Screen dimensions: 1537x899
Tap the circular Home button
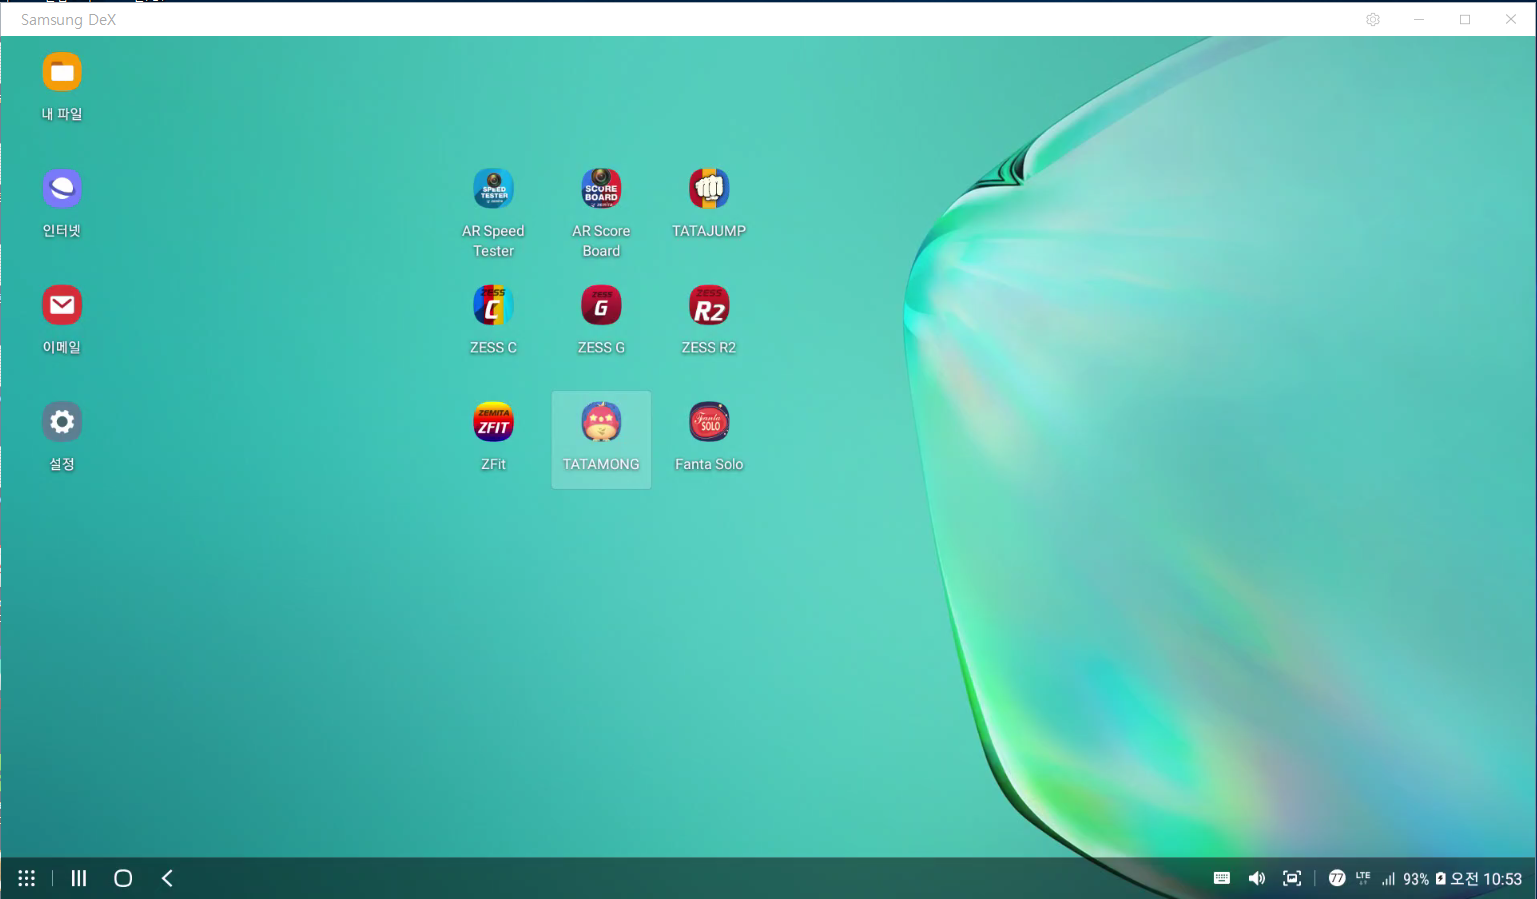tap(123, 878)
